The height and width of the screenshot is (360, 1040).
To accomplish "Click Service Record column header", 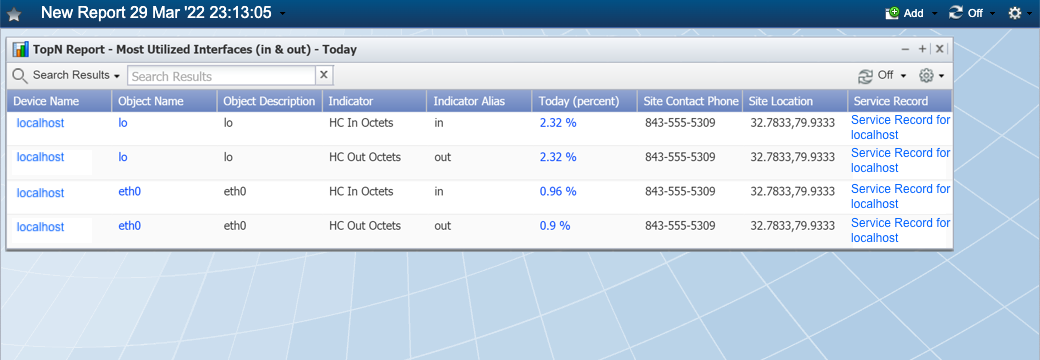I will pyautogui.click(x=900, y=101).
